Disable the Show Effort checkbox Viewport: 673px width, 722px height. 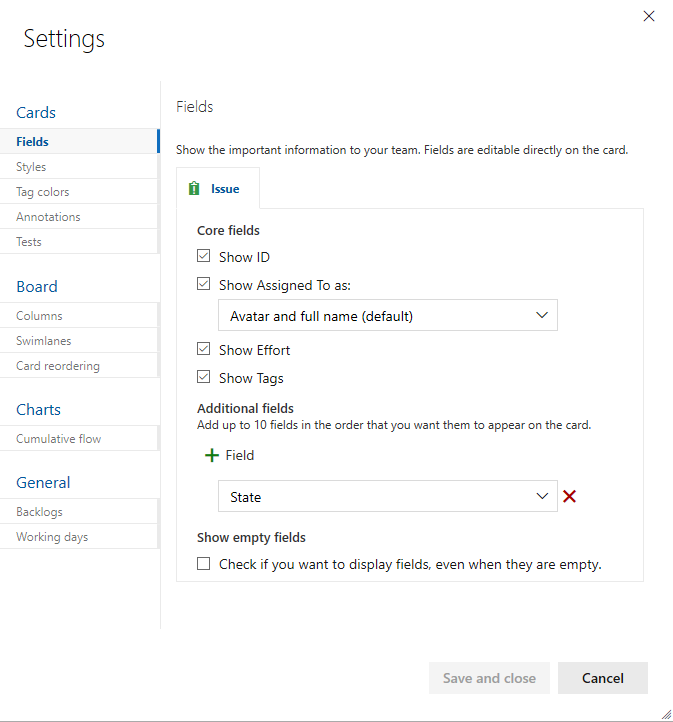(x=203, y=349)
